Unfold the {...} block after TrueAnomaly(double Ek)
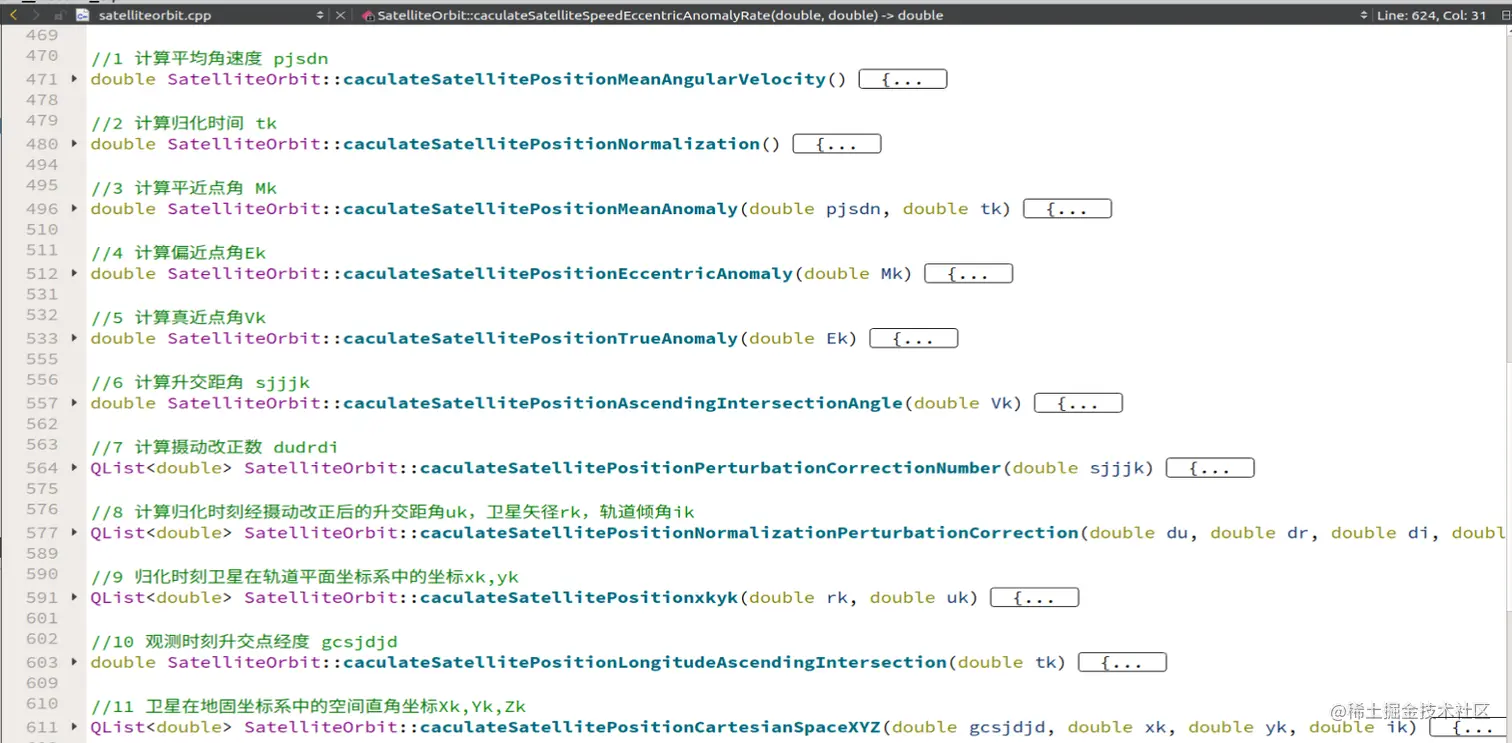Viewport: 1512px width, 743px height. tap(914, 339)
